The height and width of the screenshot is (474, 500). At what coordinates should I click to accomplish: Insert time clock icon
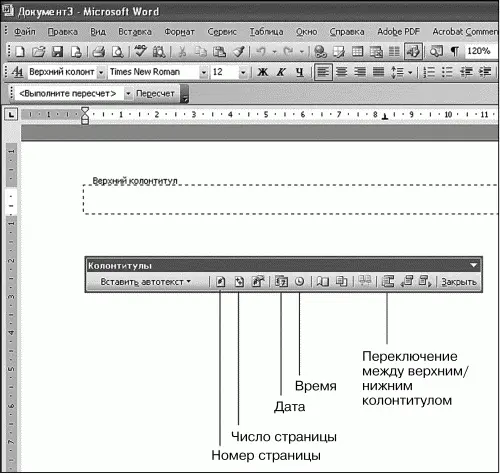pyautogui.click(x=300, y=282)
